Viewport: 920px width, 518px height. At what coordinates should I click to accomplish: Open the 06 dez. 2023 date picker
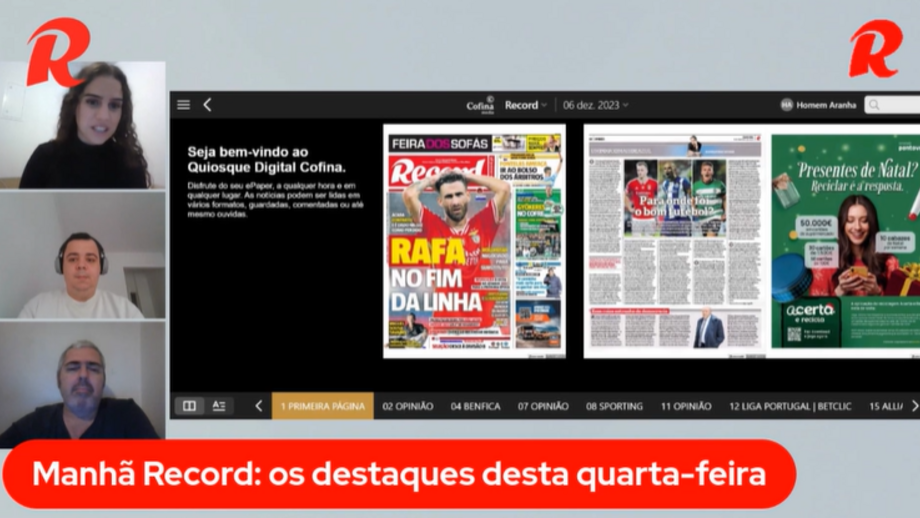[x=596, y=105]
